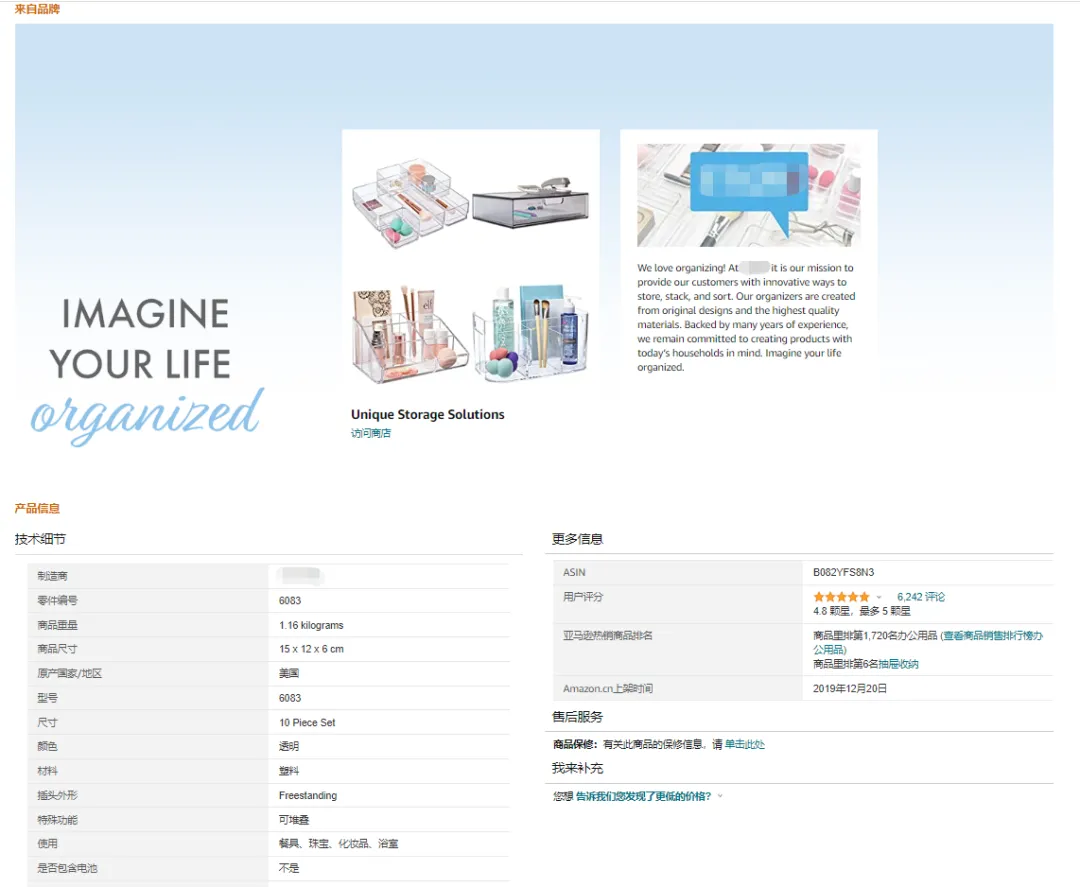Click the 零件编号 value 6083
Screen dimensions: 1080x887
tap(290, 601)
